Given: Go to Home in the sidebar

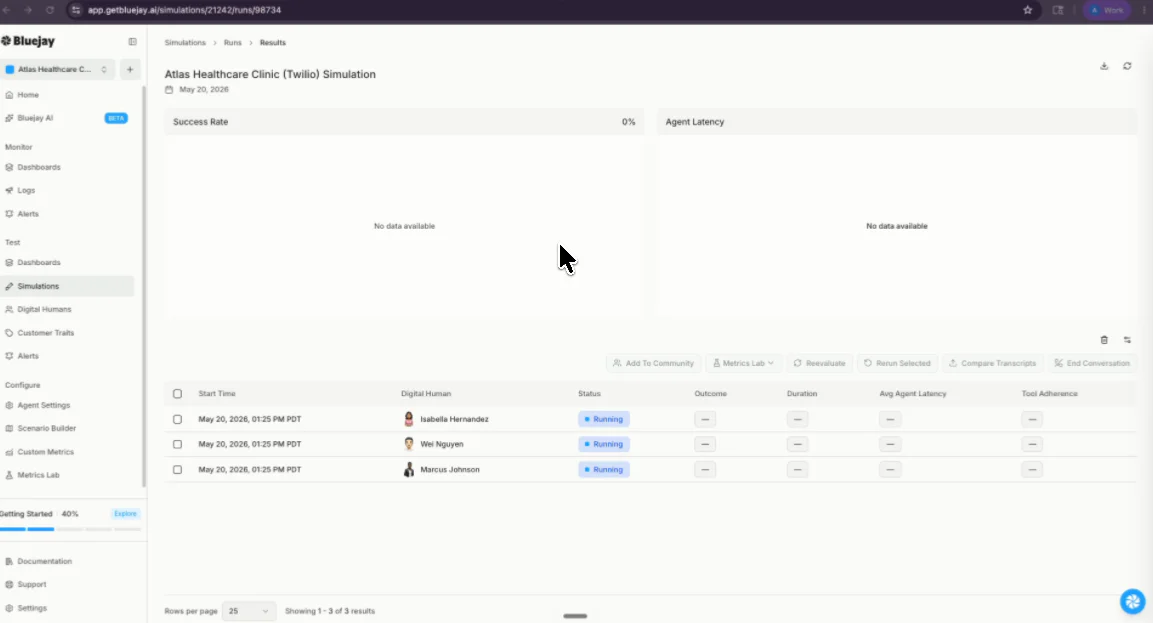Looking at the screenshot, I should [x=28, y=95].
